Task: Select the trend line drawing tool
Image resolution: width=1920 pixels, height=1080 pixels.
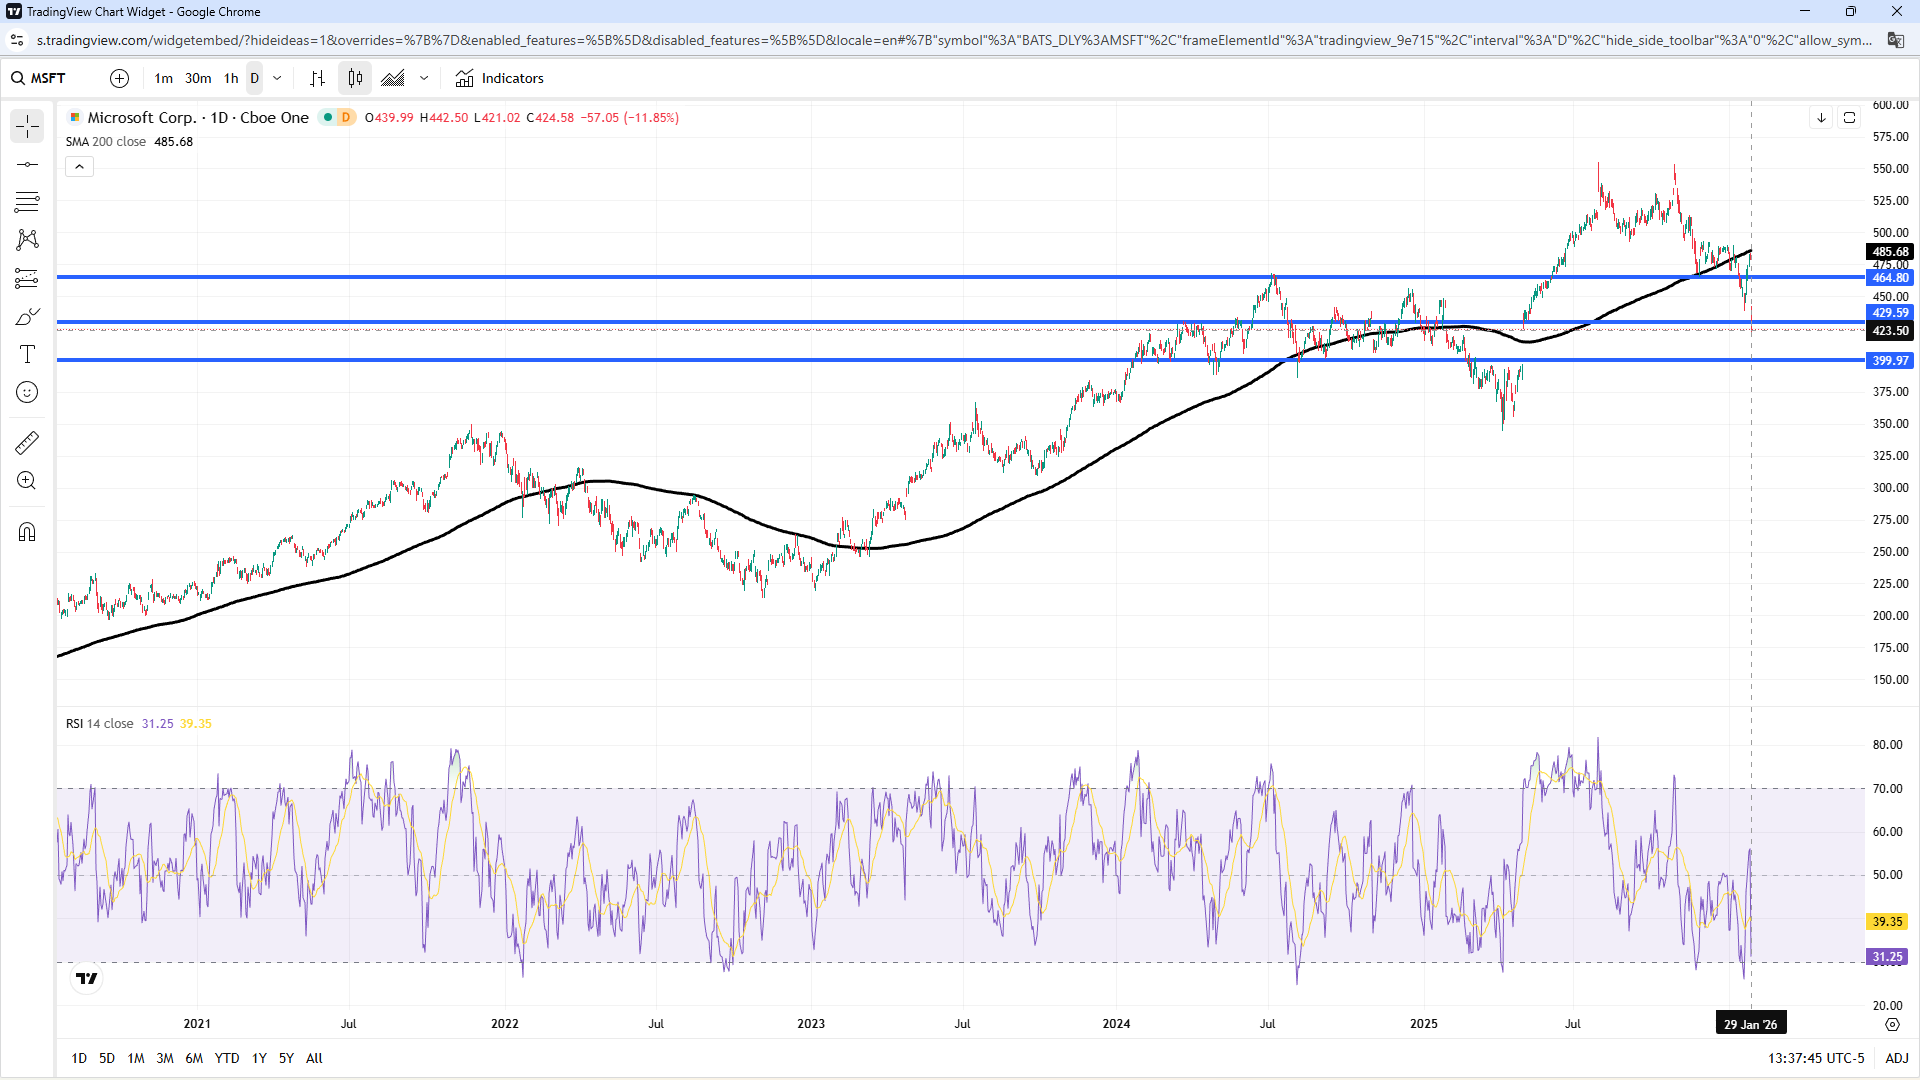Action: tap(27, 164)
